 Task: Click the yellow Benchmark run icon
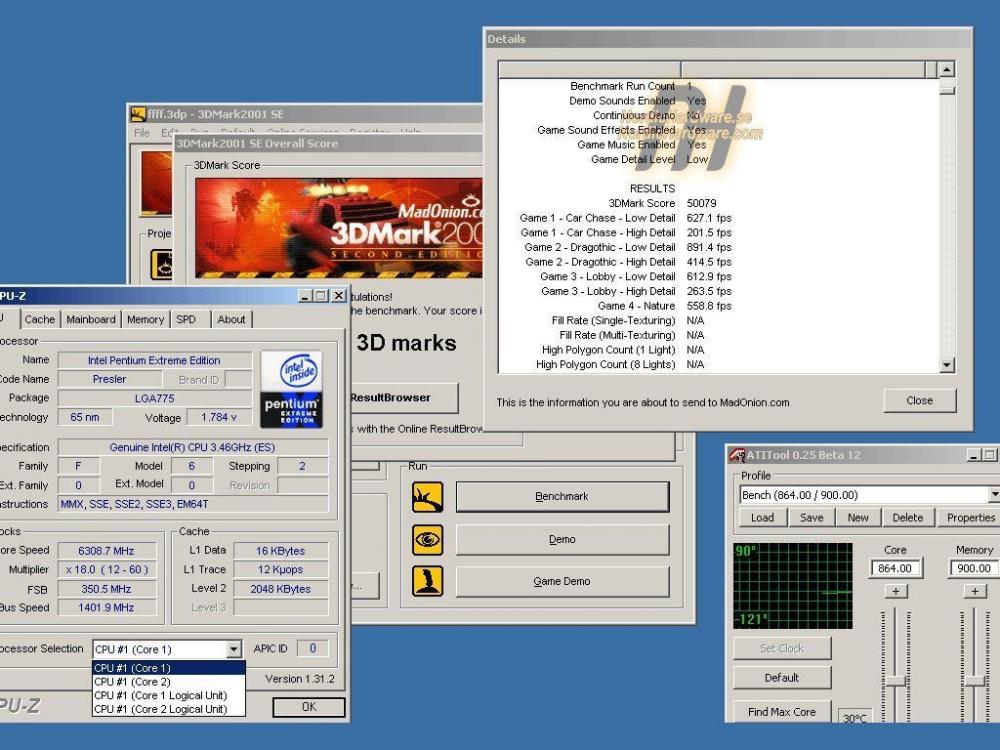(x=427, y=497)
